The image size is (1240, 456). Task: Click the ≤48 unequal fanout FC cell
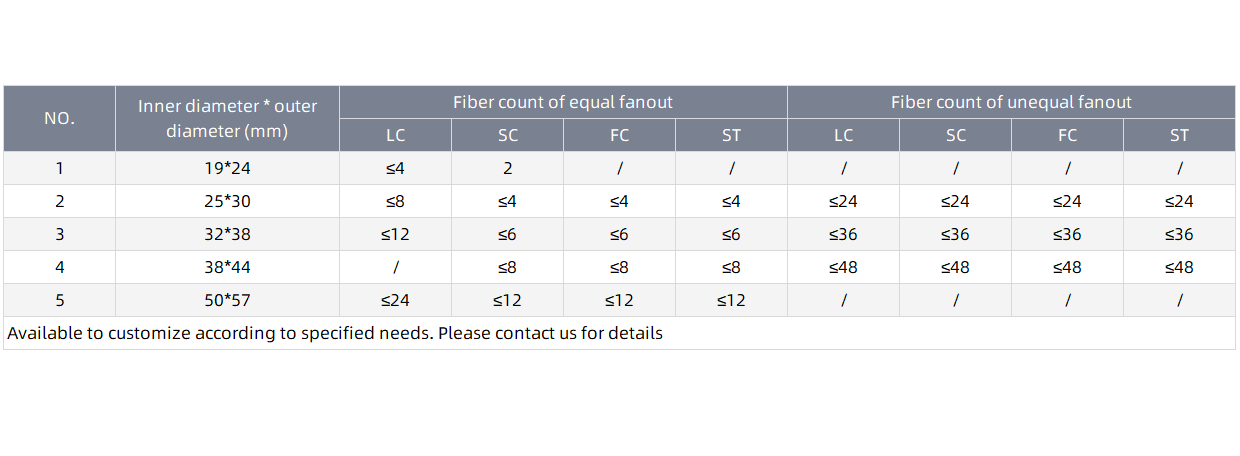1068,267
